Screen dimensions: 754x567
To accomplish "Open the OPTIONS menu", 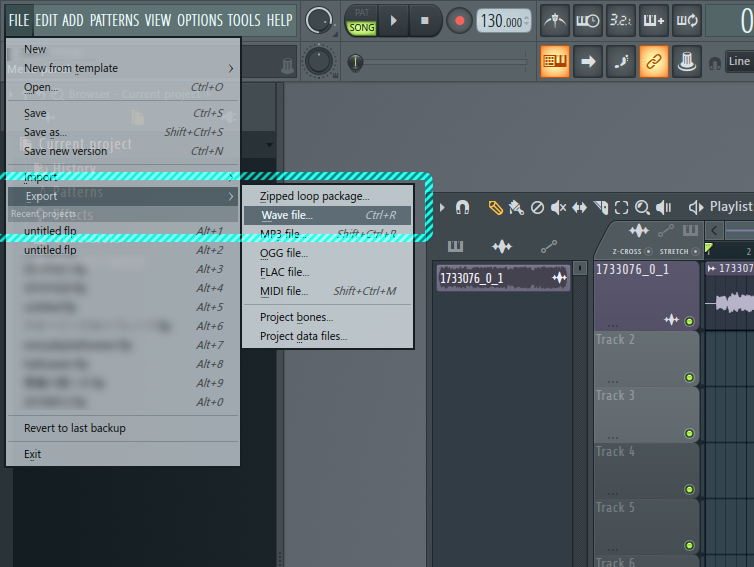I will point(200,20).
